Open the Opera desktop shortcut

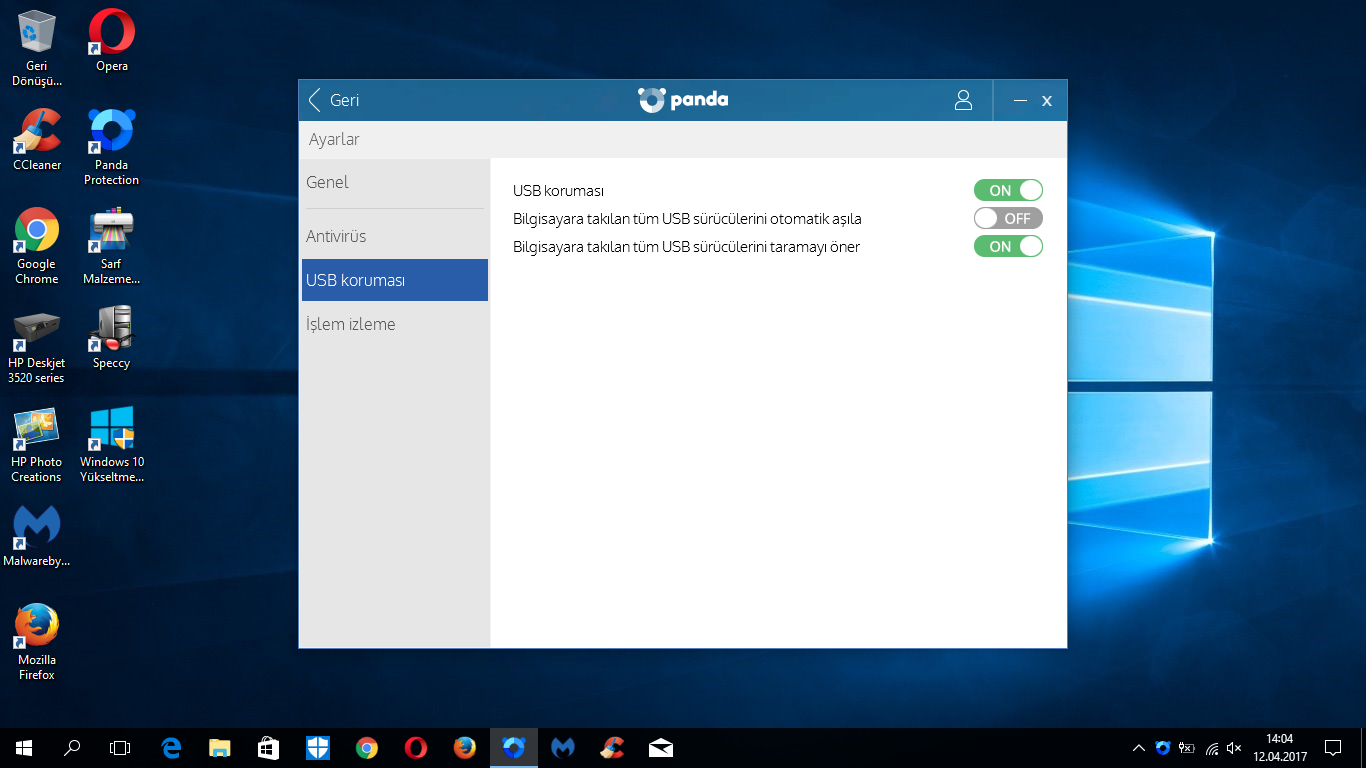(x=112, y=40)
